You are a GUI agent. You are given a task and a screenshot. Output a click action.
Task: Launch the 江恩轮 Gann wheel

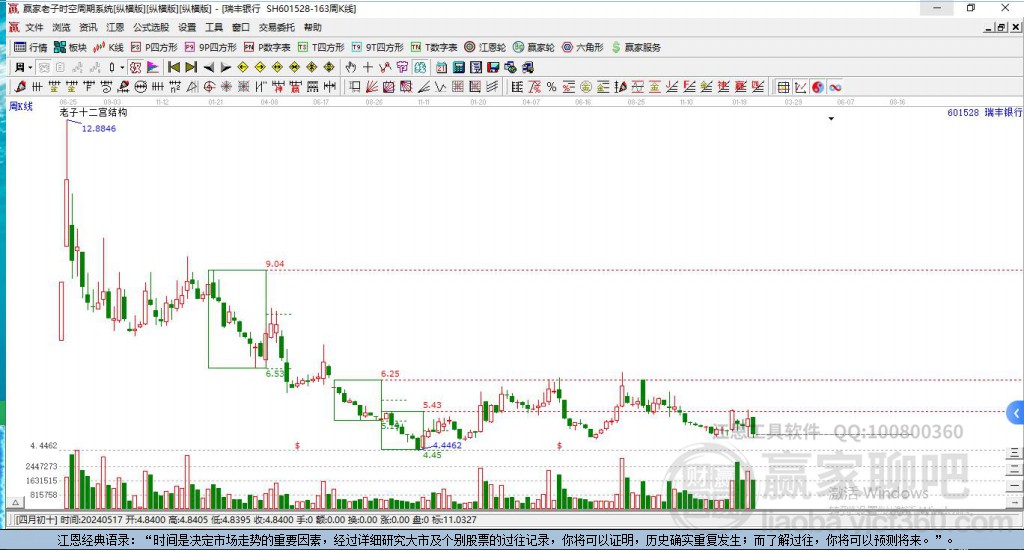[485, 47]
